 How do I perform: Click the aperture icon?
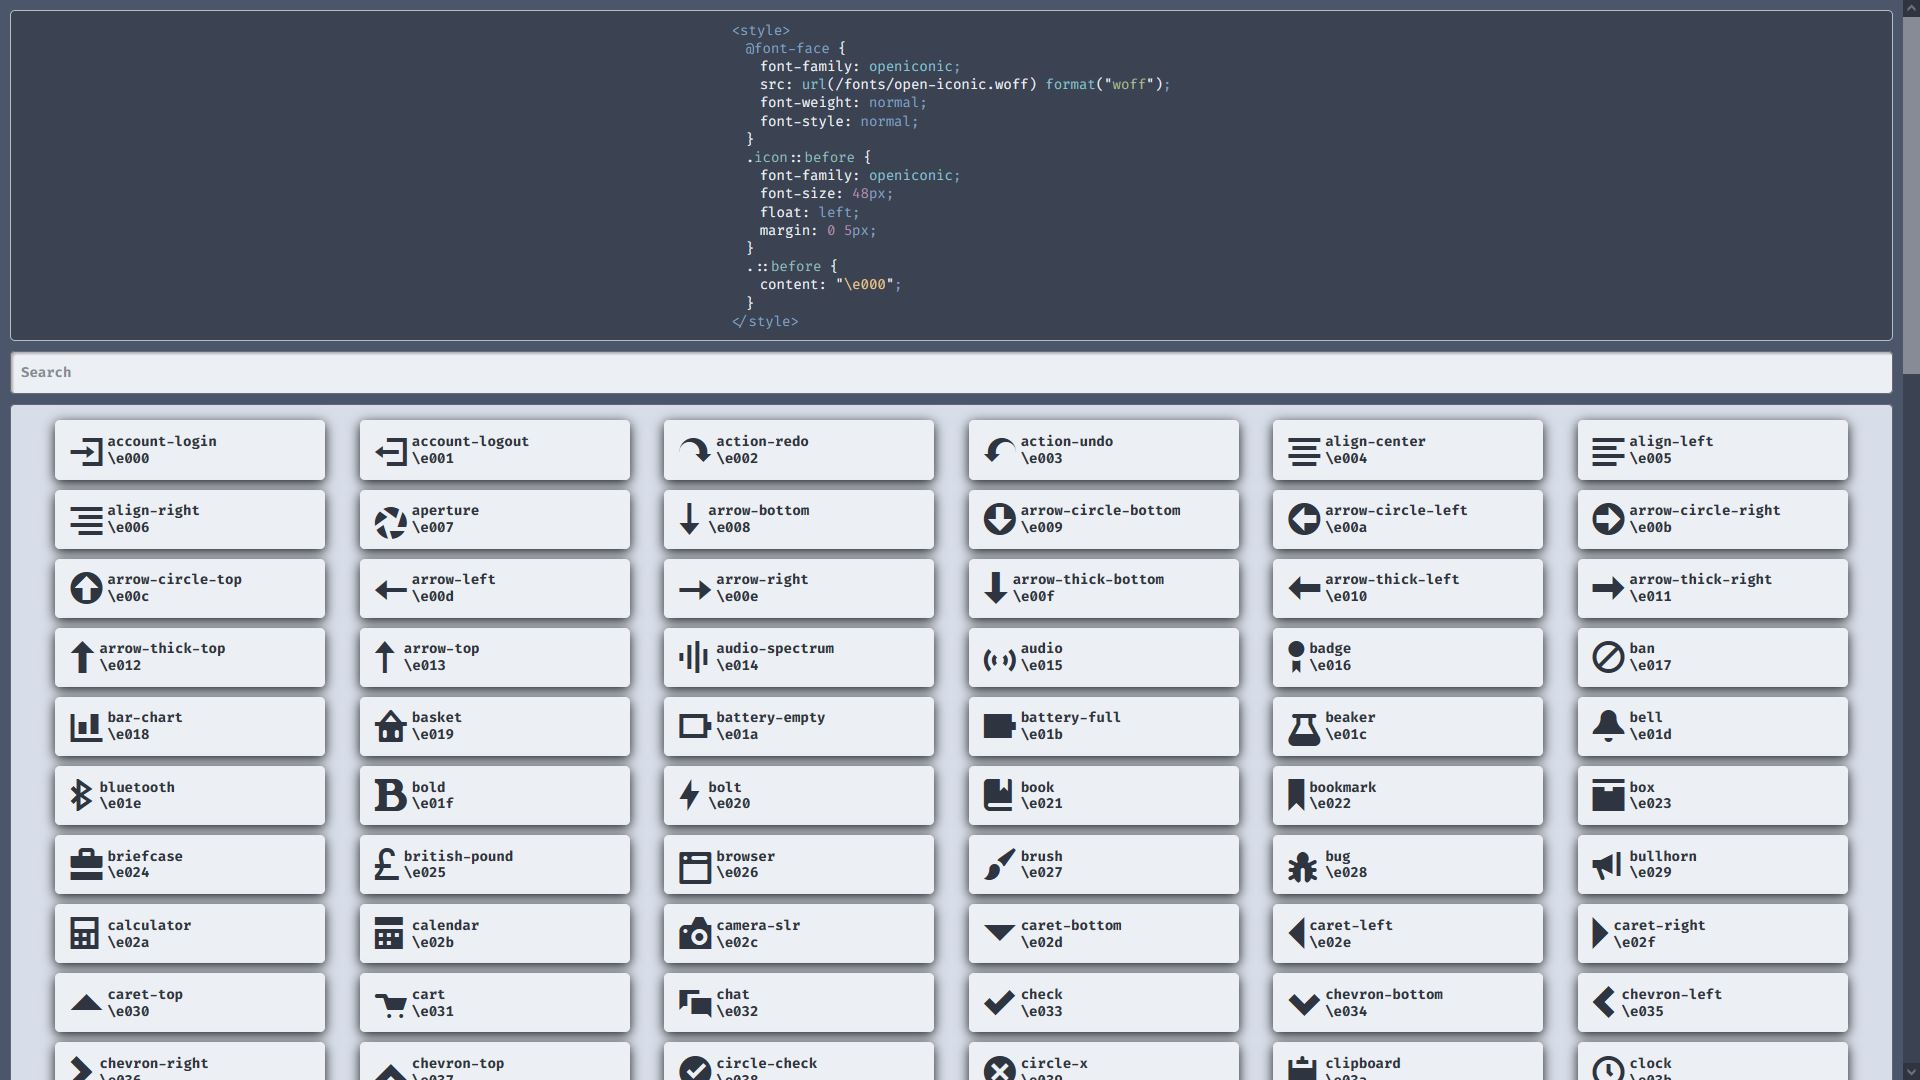coord(390,521)
